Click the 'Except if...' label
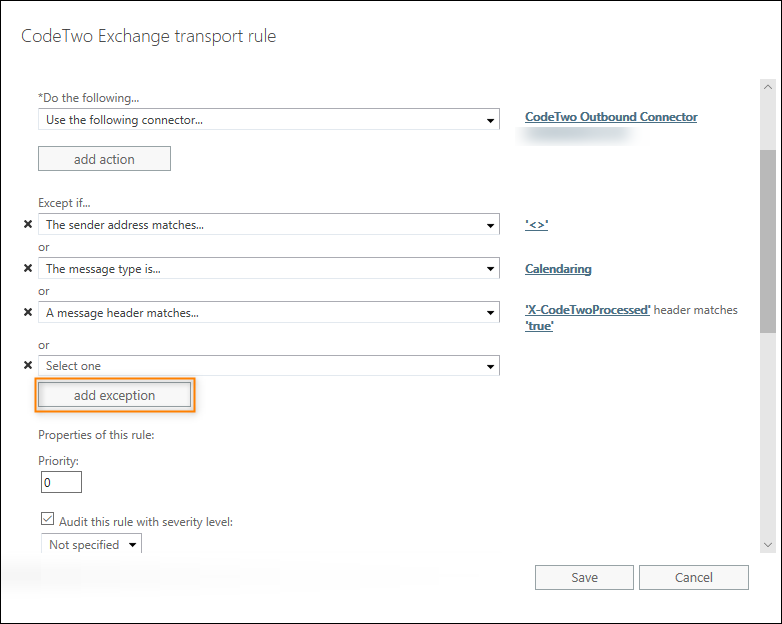Image resolution: width=782 pixels, height=624 pixels. pyautogui.click(x=64, y=203)
